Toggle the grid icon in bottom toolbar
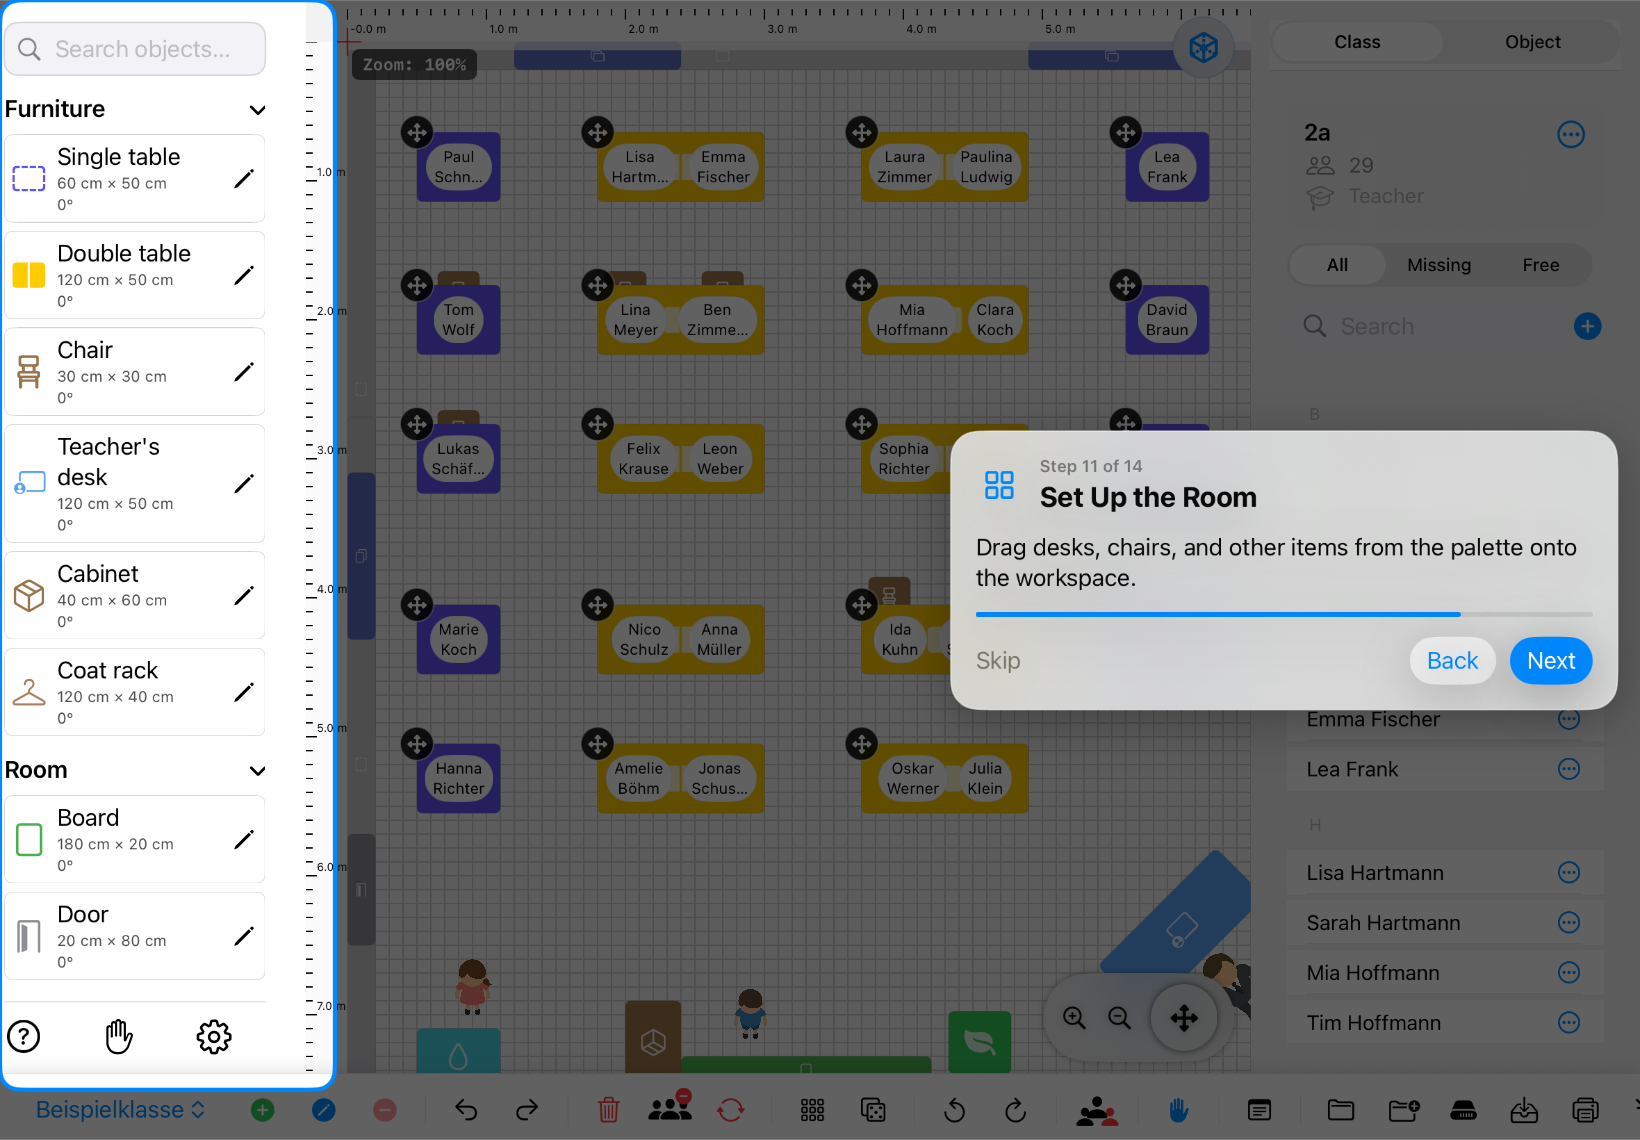 point(812,1110)
